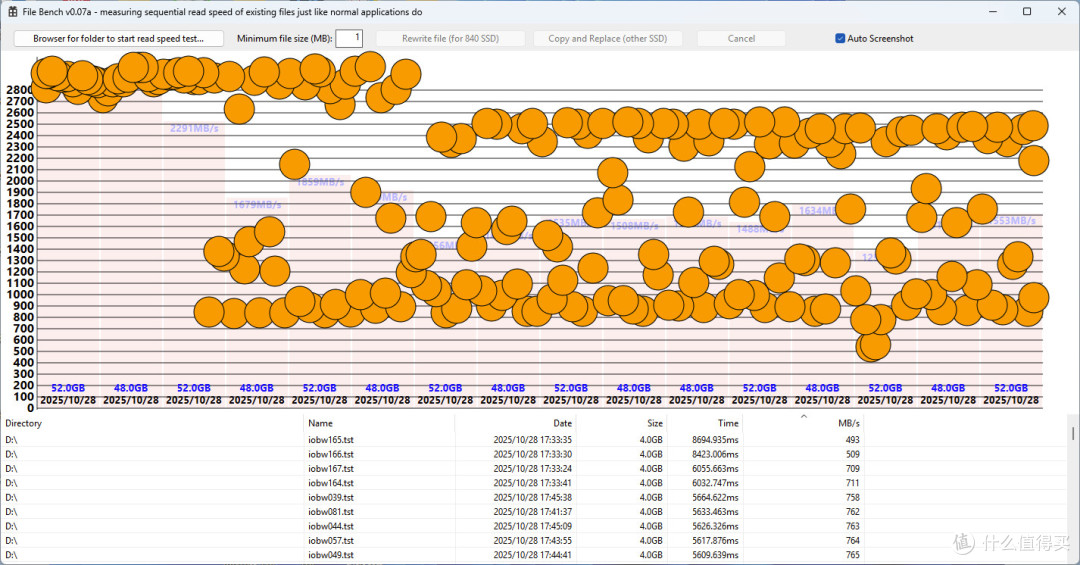Click the 709 MB/s speed value
The height and width of the screenshot is (565, 1080).
pyautogui.click(x=853, y=469)
